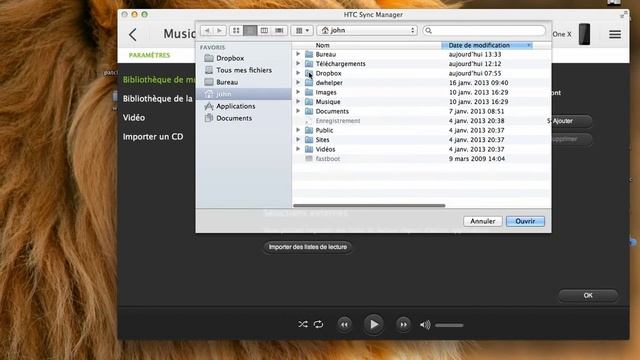Select john home folder in sidebar
The image size is (640, 360).
click(x=244, y=94)
